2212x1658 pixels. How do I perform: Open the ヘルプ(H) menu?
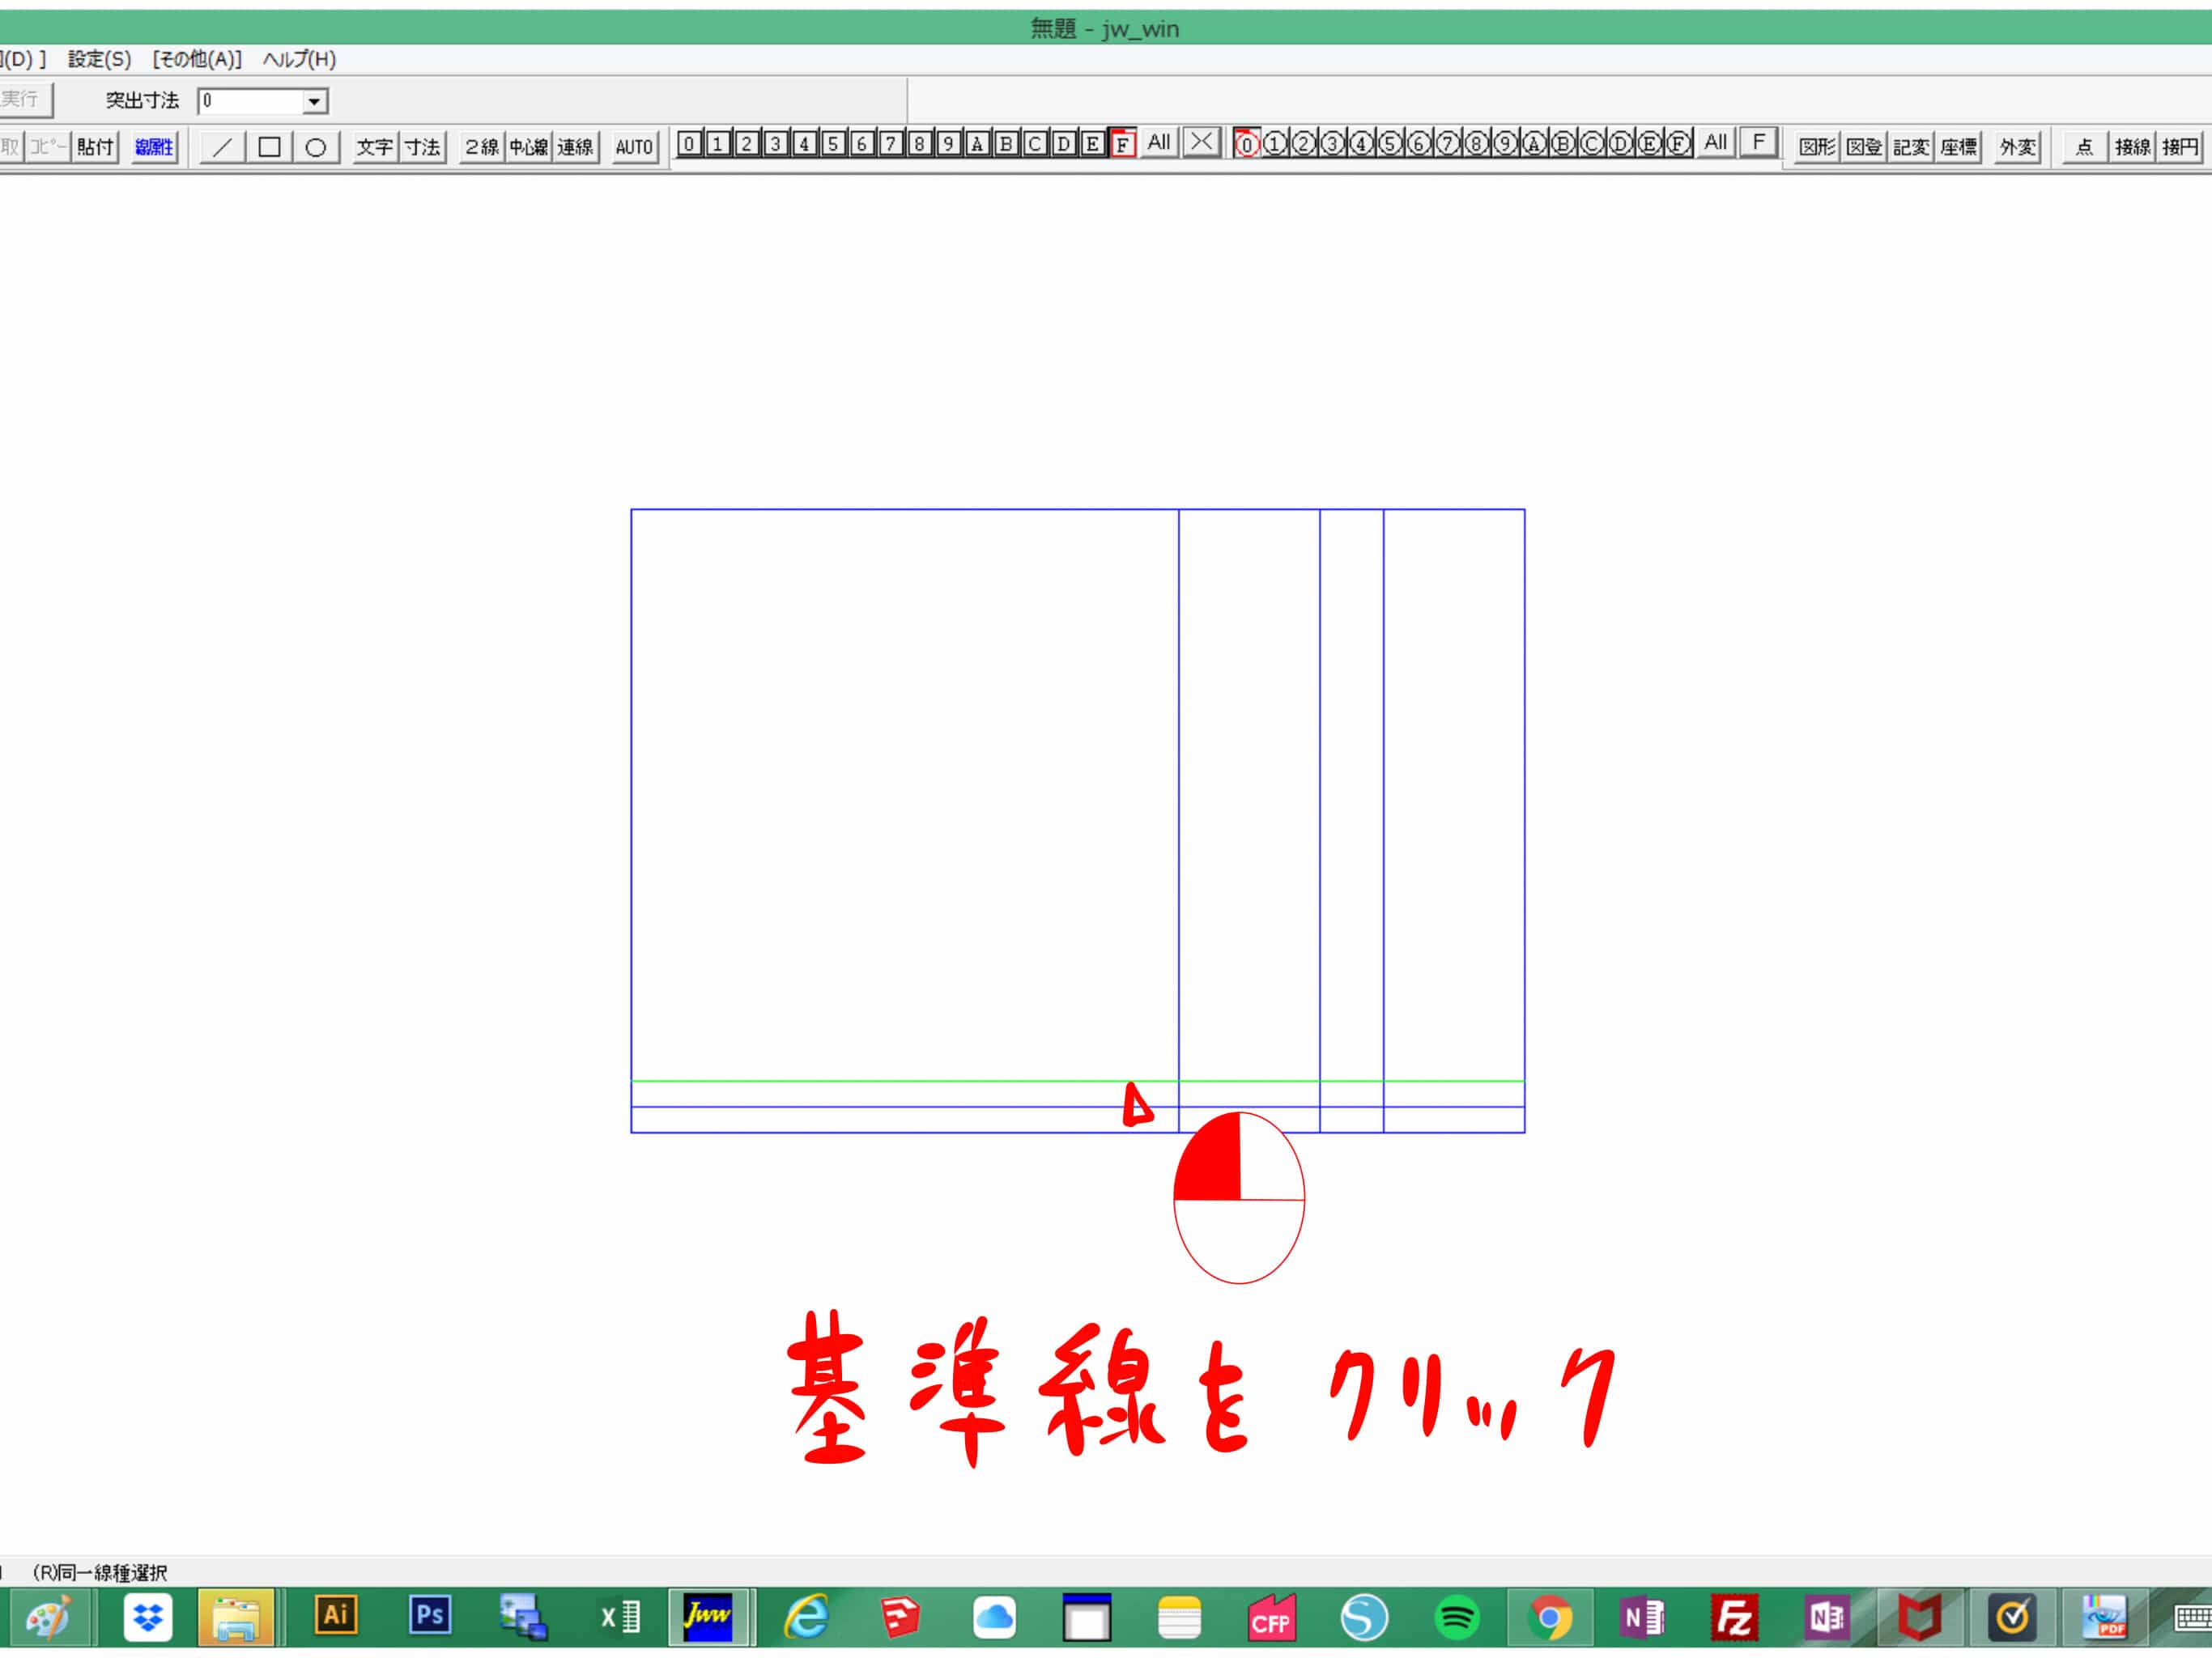(299, 59)
